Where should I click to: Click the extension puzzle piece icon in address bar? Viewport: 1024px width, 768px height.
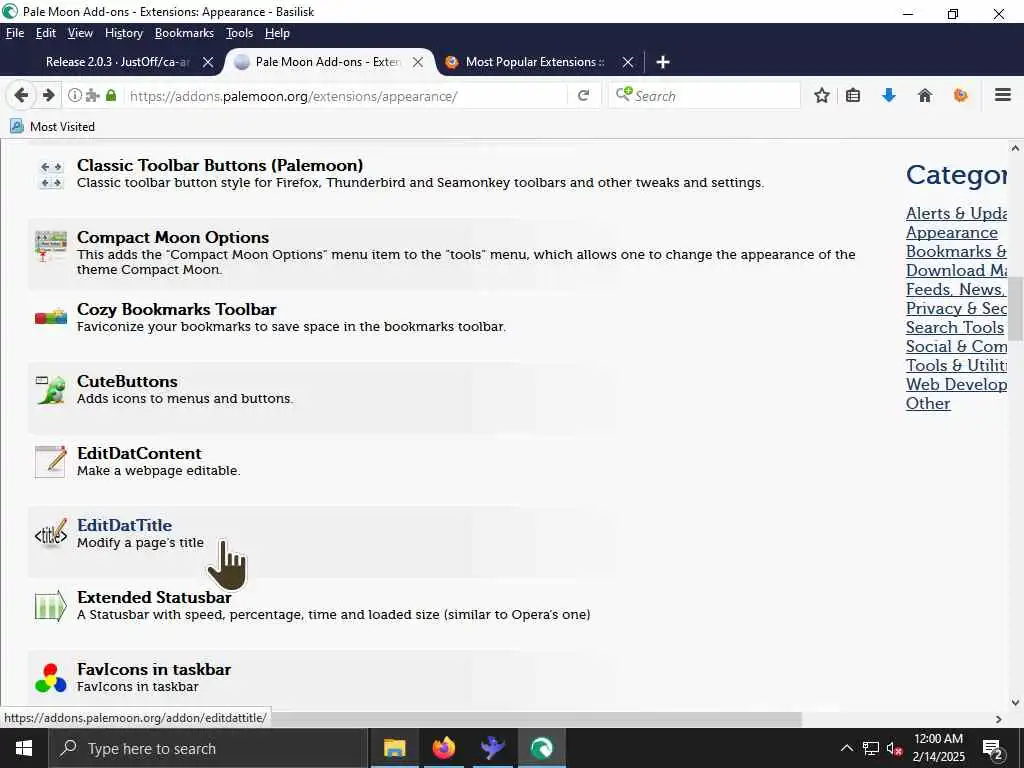(93, 95)
